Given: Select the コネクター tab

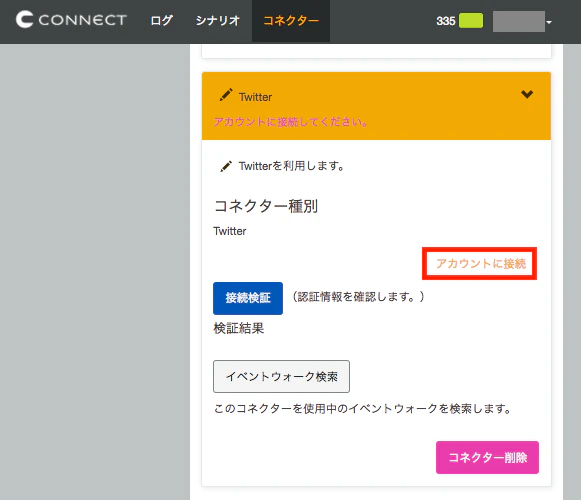Looking at the screenshot, I should [291, 21].
